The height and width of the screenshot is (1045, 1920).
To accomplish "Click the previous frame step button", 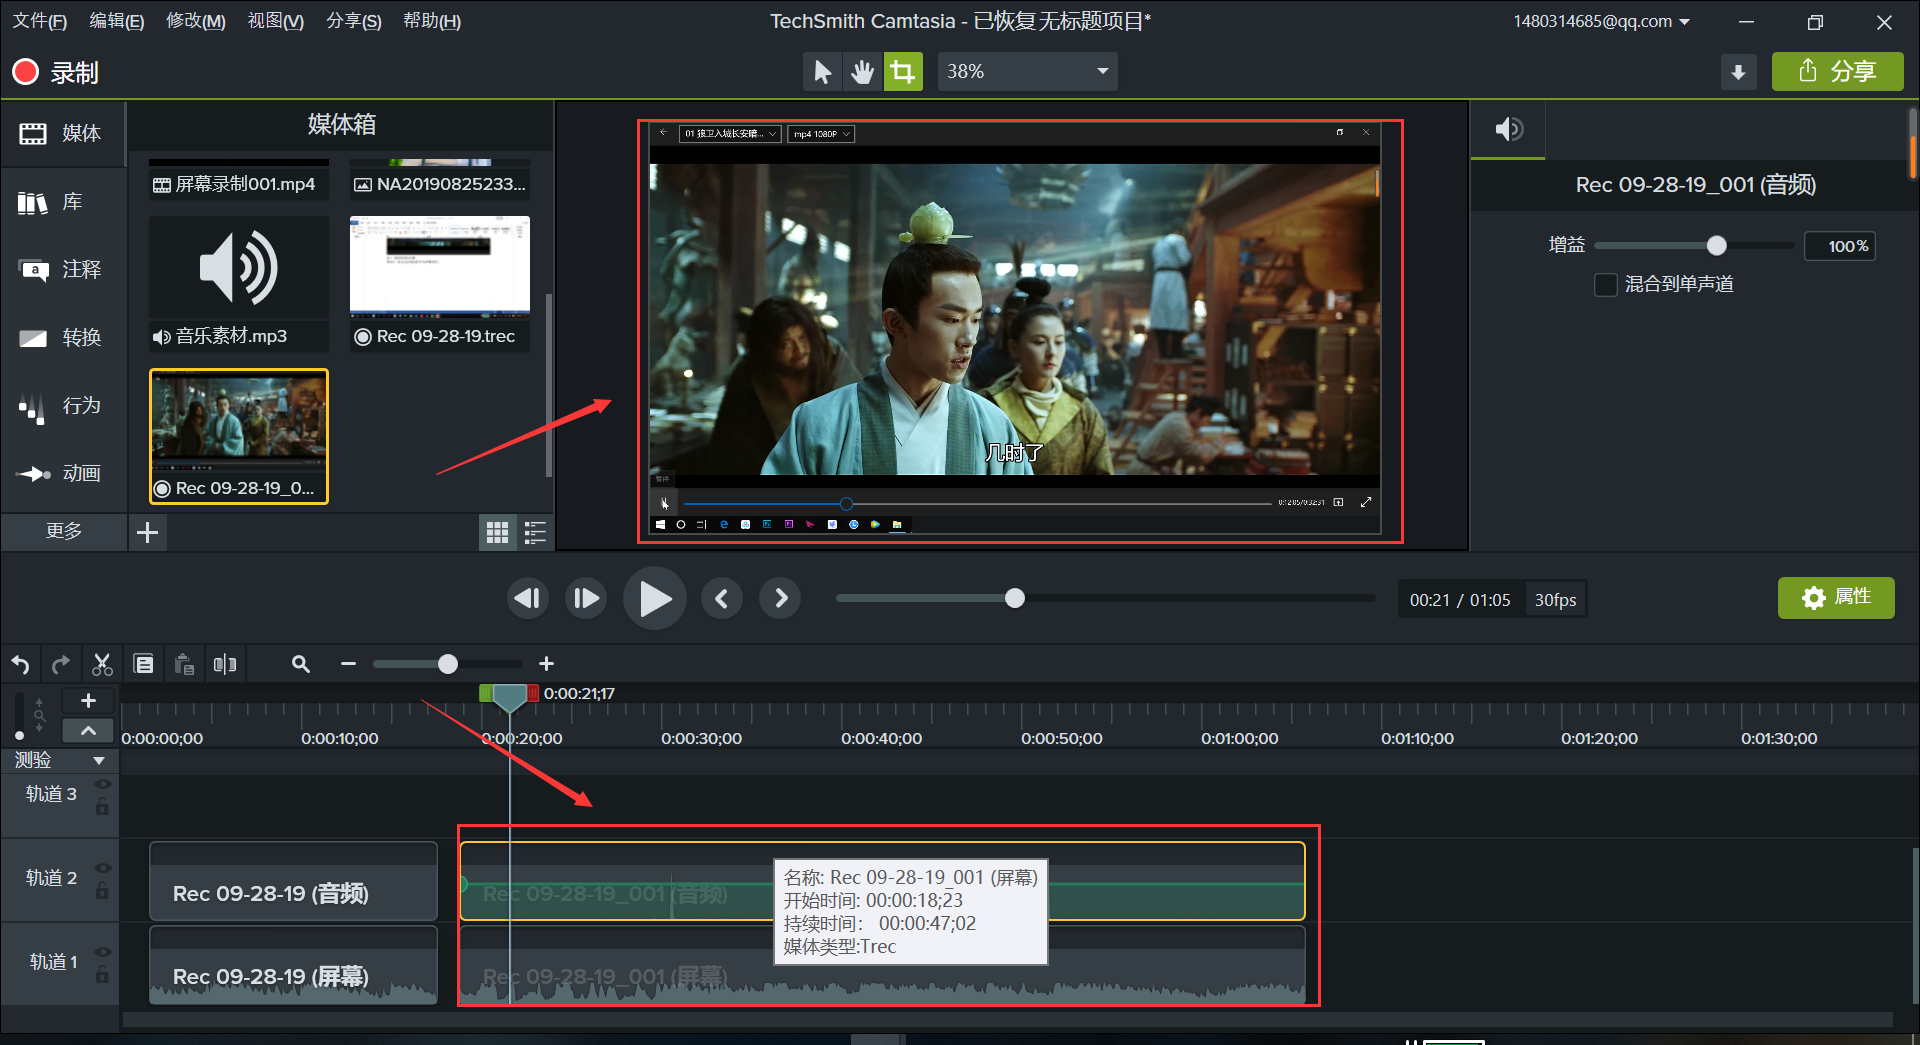I will click(527, 598).
